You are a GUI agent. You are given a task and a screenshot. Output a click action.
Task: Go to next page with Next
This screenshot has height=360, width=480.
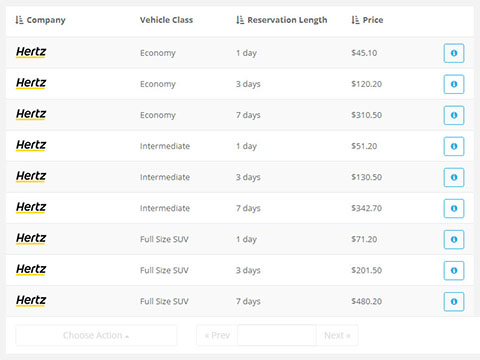pyautogui.click(x=337, y=335)
